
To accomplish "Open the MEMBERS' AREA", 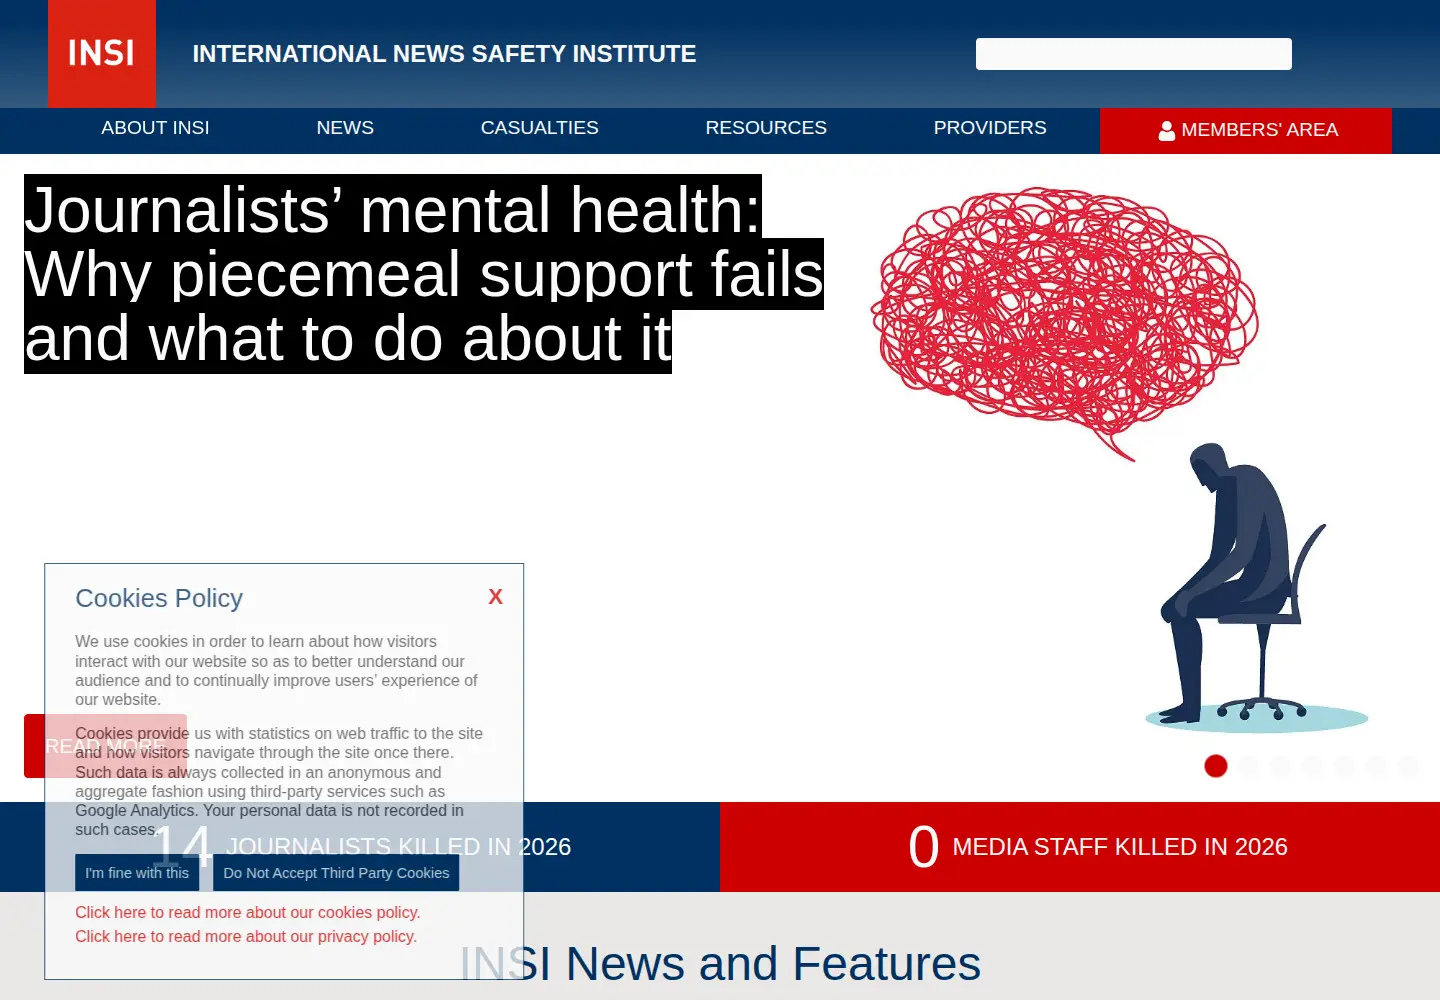I will pyautogui.click(x=1246, y=131).
